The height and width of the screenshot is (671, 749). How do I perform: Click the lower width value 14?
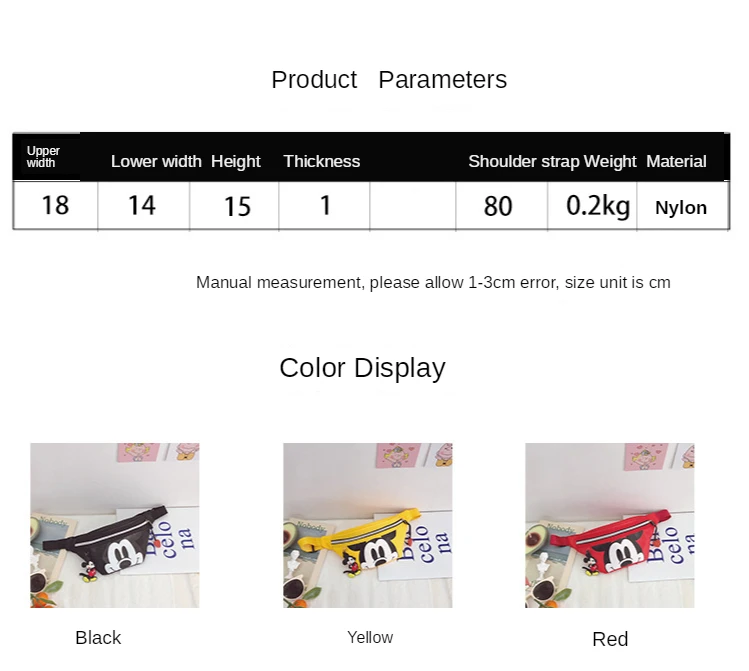click(142, 205)
